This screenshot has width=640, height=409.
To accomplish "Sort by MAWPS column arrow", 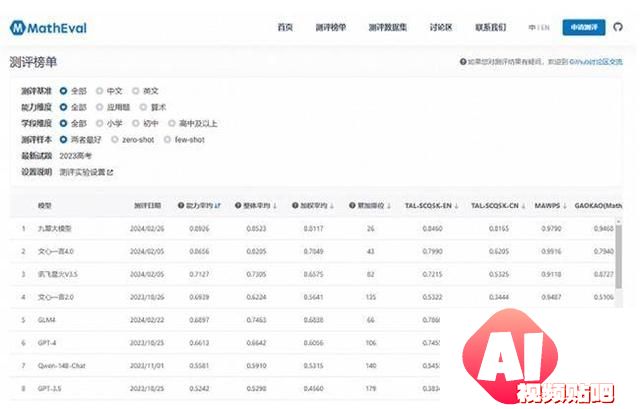I will tap(565, 206).
